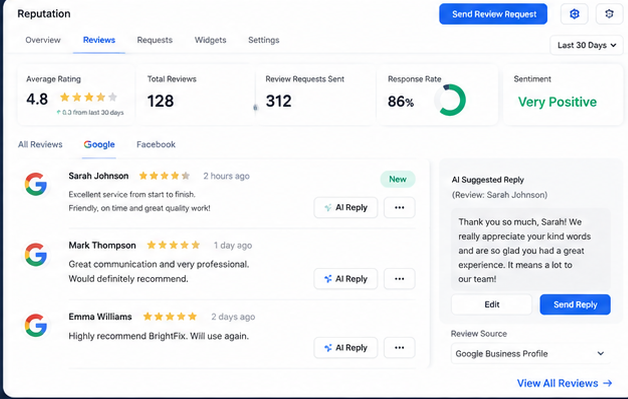Click Google logo beside Sarah Johnson review
The width and height of the screenshot is (628, 399).
(x=36, y=184)
